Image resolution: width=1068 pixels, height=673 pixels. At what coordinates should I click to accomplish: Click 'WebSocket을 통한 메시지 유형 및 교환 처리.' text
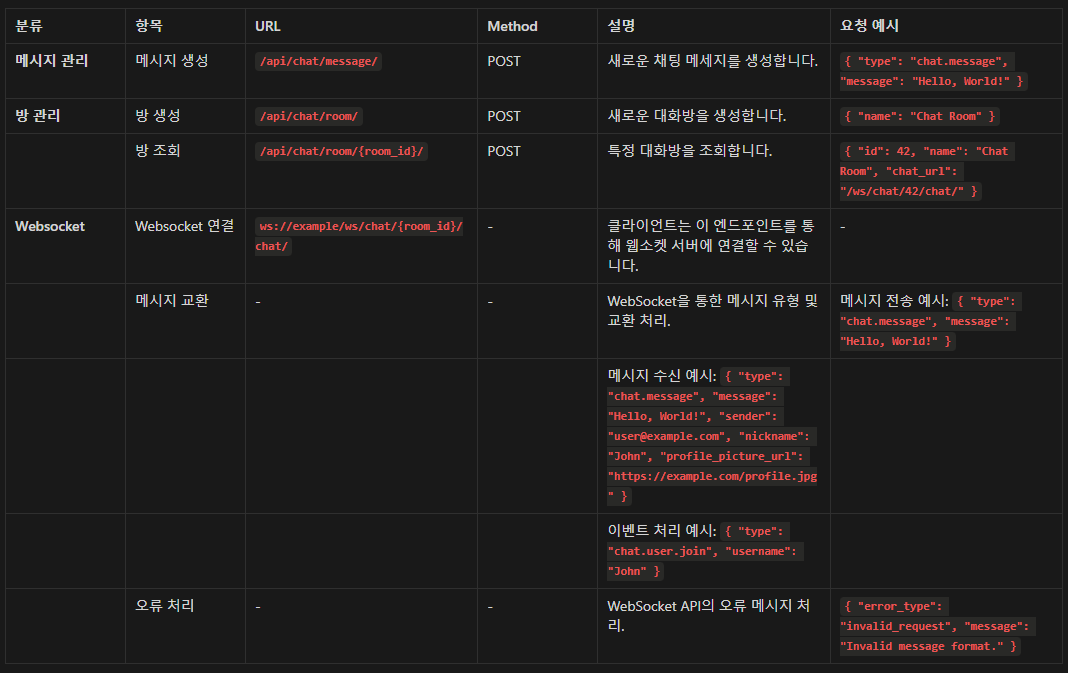click(712, 311)
